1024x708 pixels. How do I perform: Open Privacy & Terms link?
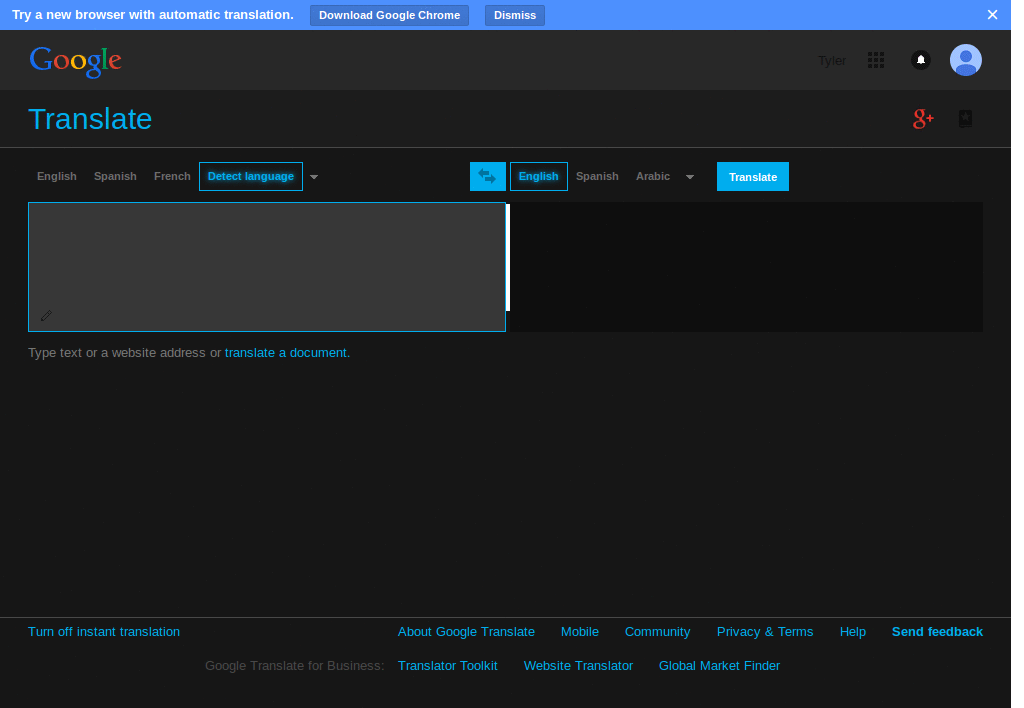coord(765,632)
